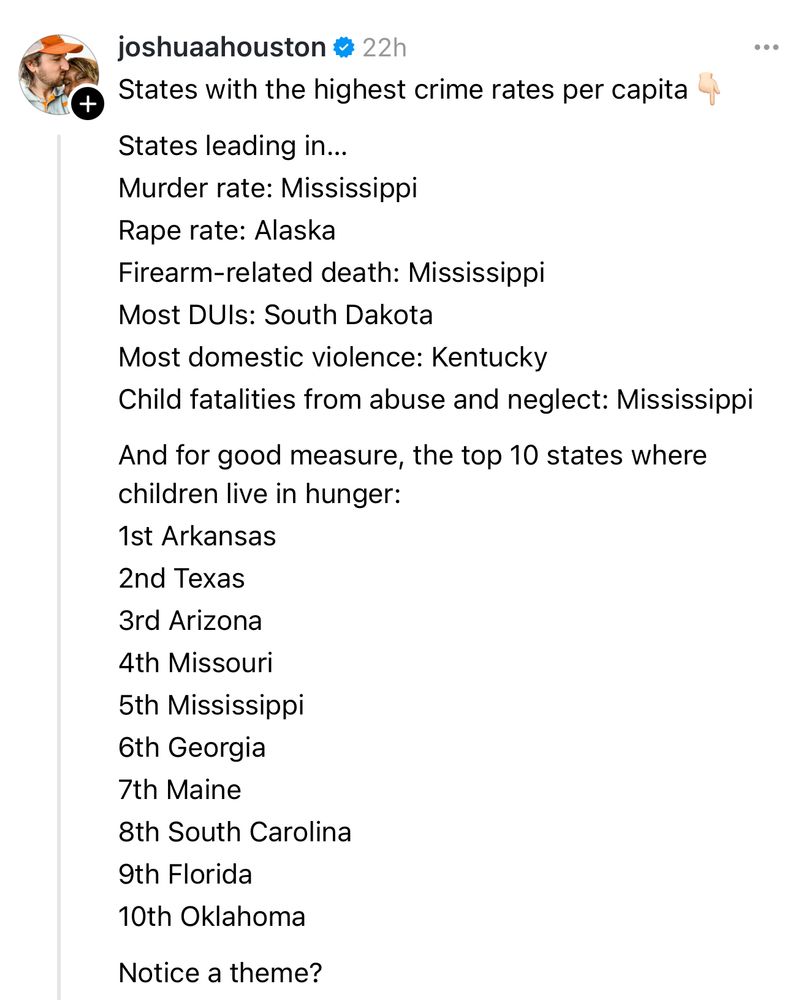Click the "Rape rate: Alaska" line
The height and width of the screenshot is (1000, 809).
pyautogui.click(x=227, y=231)
